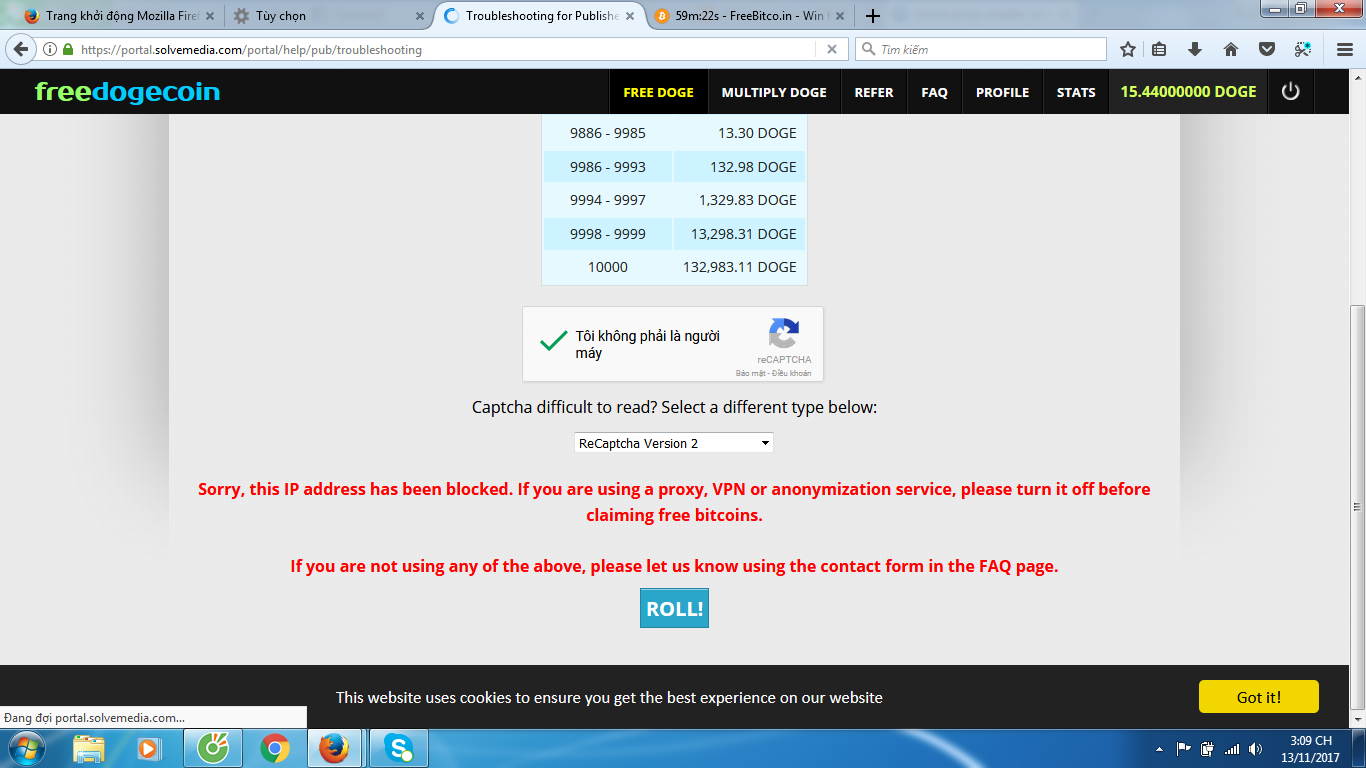Click the Show Desktop button at taskbar end
Image resolution: width=1366 pixels, height=768 pixels.
pyautogui.click(x=1359, y=748)
